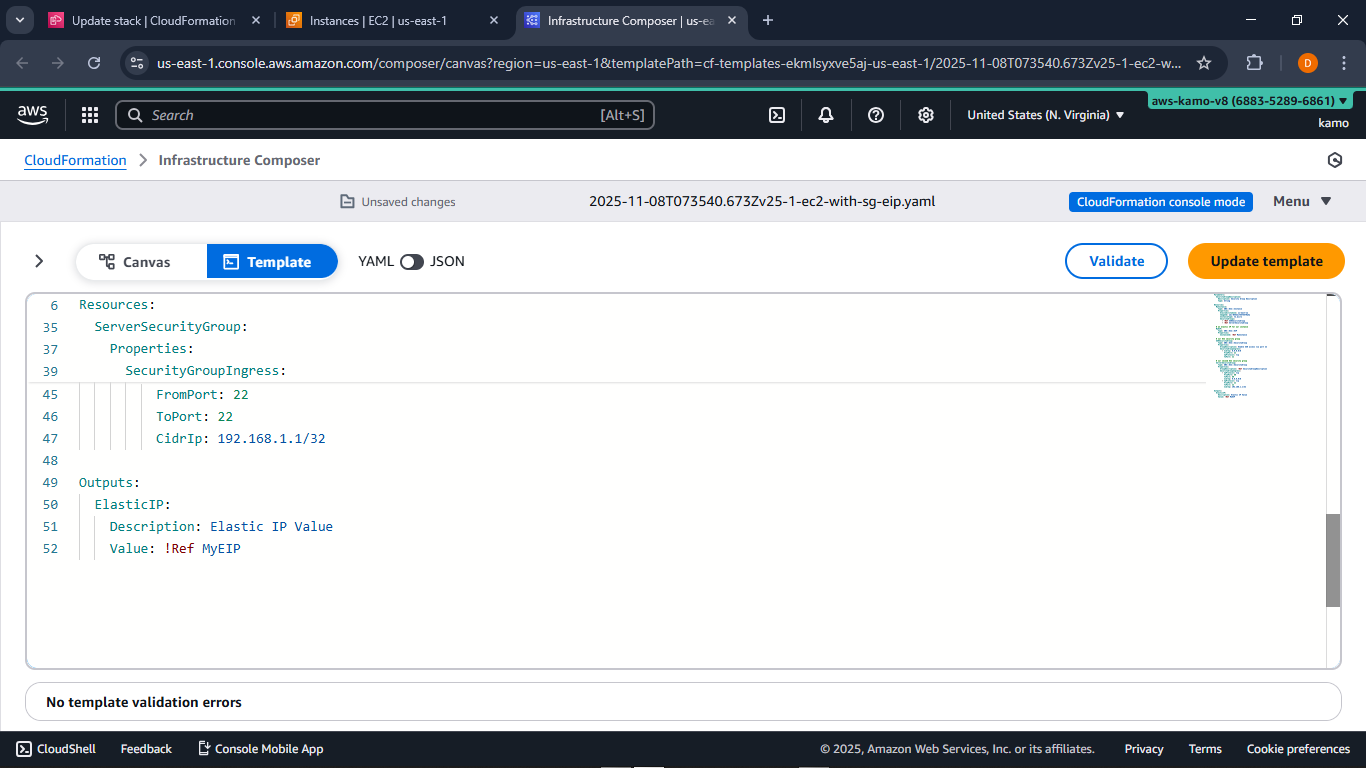Open the Console Mobile App link
1366x768 pixels.
click(x=260, y=748)
